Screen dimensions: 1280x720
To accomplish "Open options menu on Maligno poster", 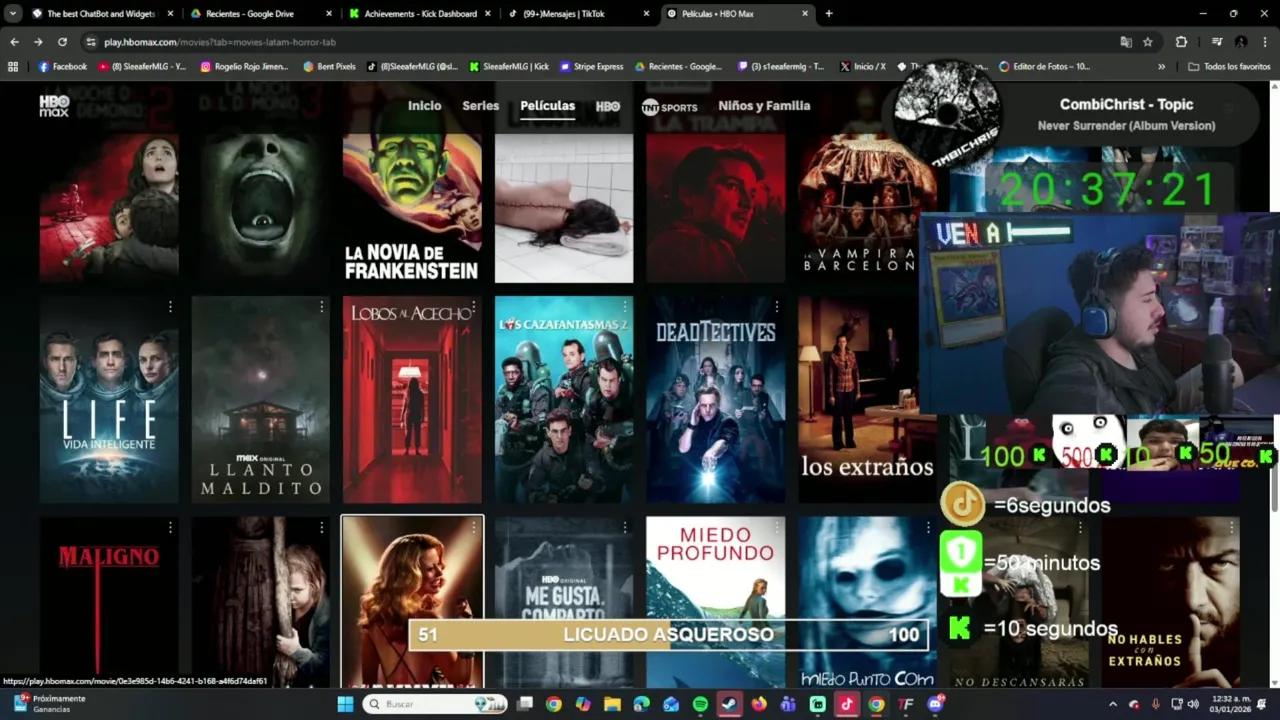I will (170, 527).
